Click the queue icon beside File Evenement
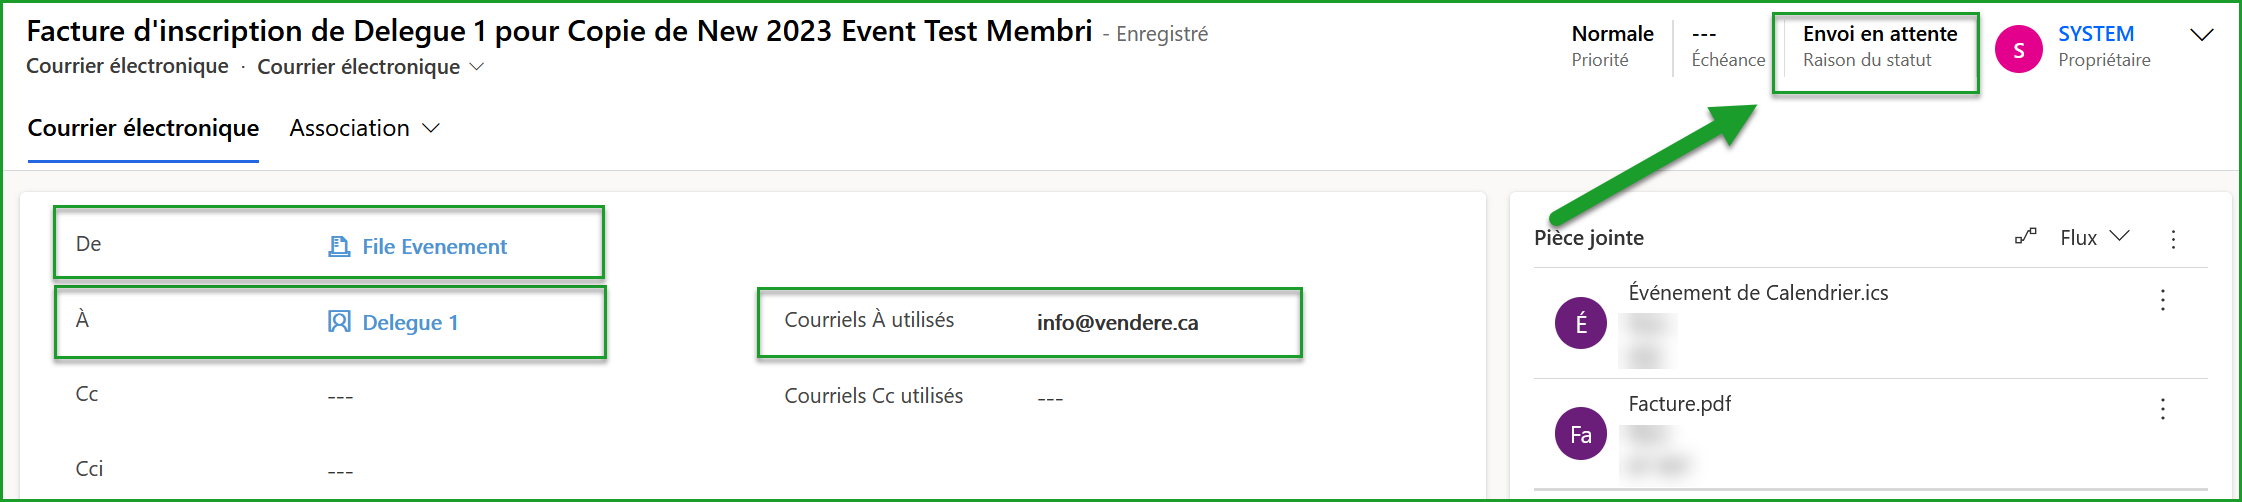The image size is (2242, 502). click(339, 246)
